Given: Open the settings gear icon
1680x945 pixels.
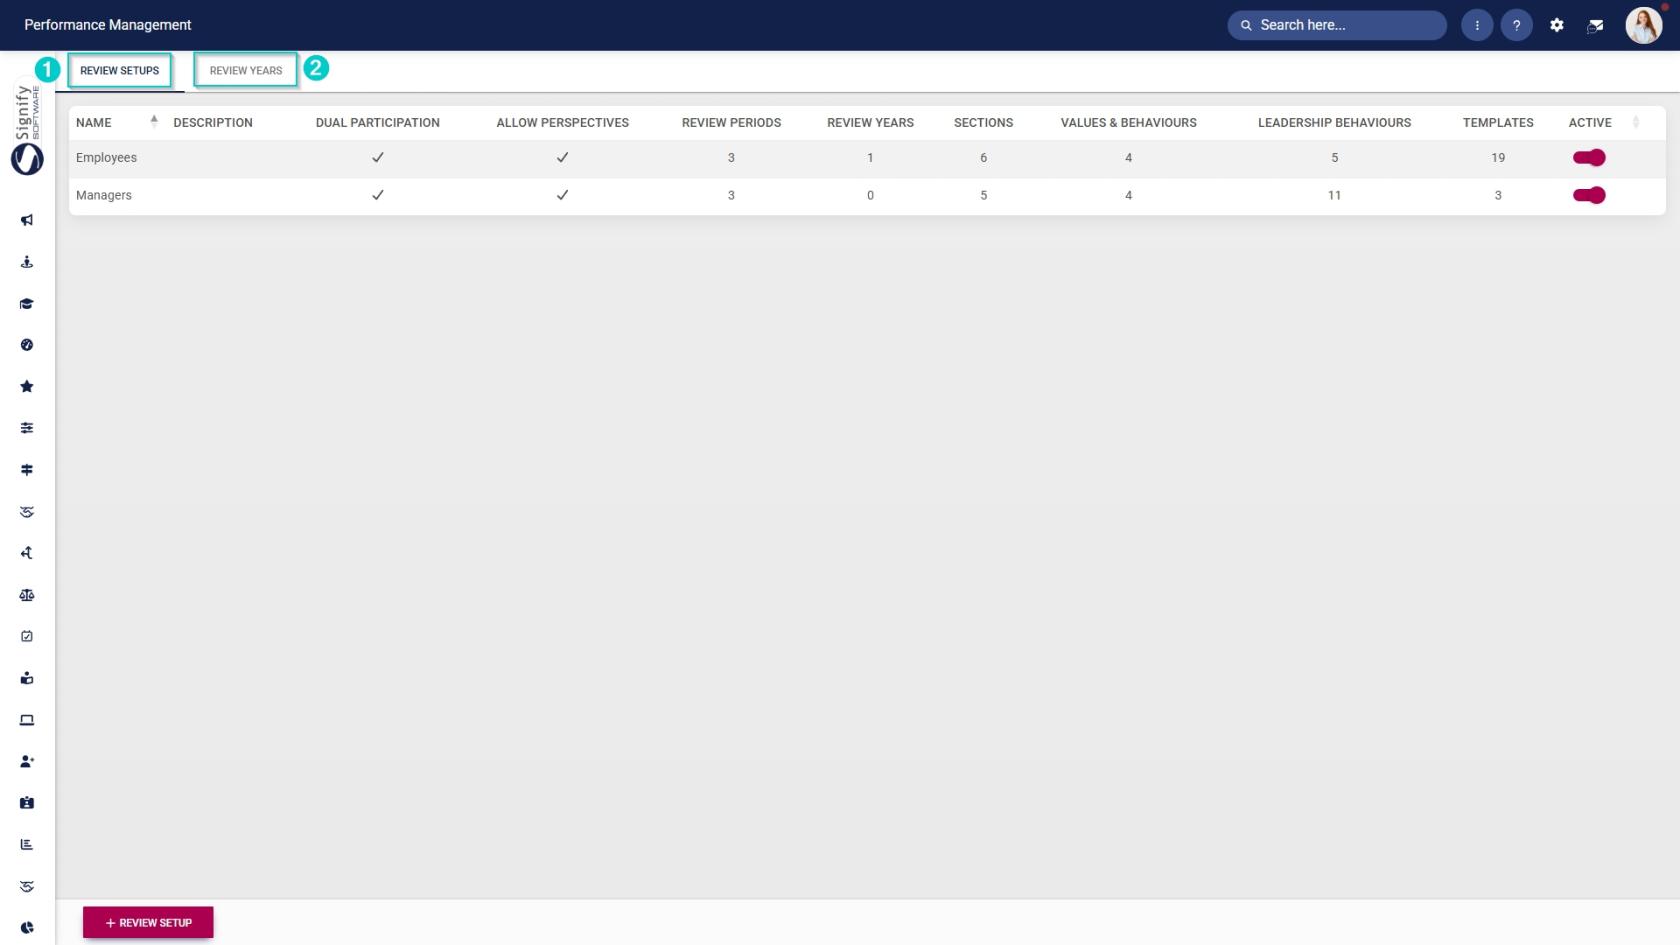Looking at the screenshot, I should click(1557, 25).
